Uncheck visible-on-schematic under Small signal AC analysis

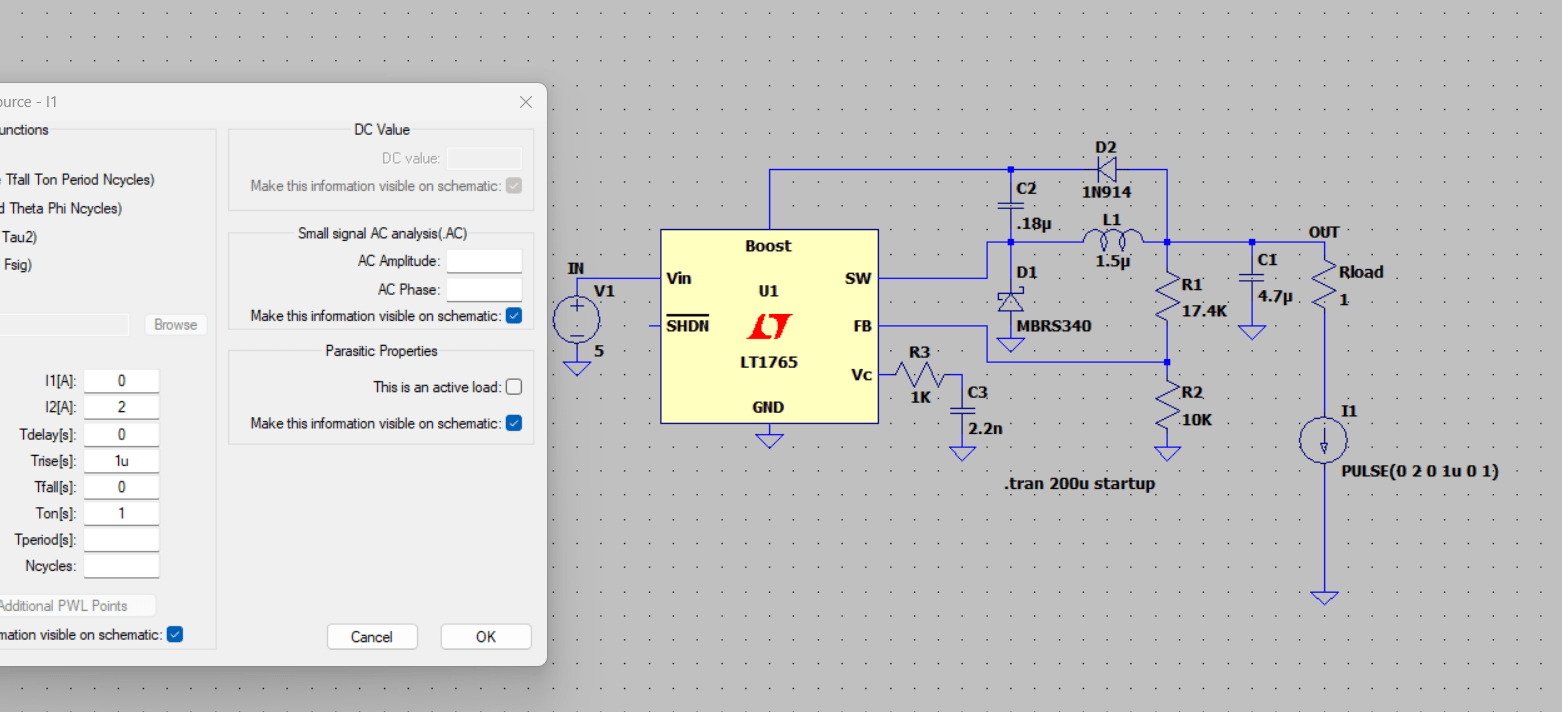pyautogui.click(x=513, y=315)
